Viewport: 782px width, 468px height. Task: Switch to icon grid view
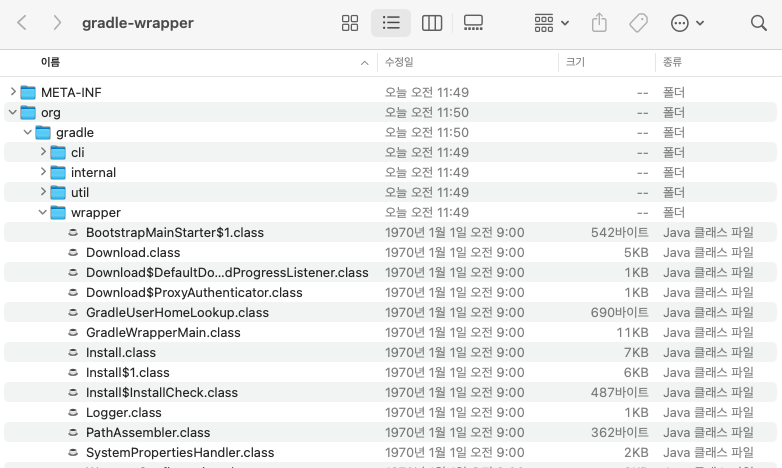click(x=350, y=23)
